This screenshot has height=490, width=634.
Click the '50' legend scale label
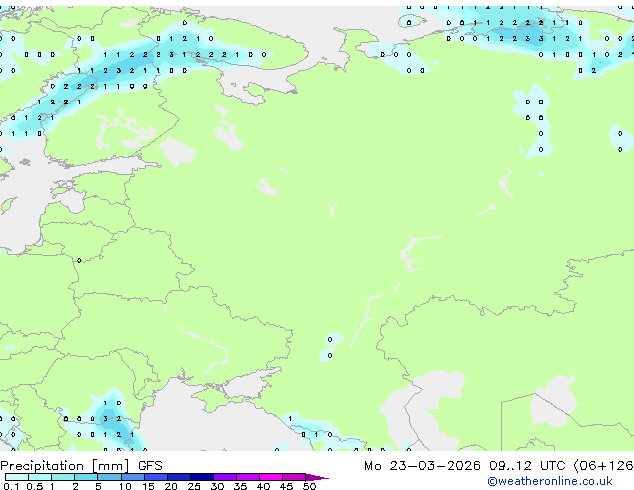tap(309, 486)
